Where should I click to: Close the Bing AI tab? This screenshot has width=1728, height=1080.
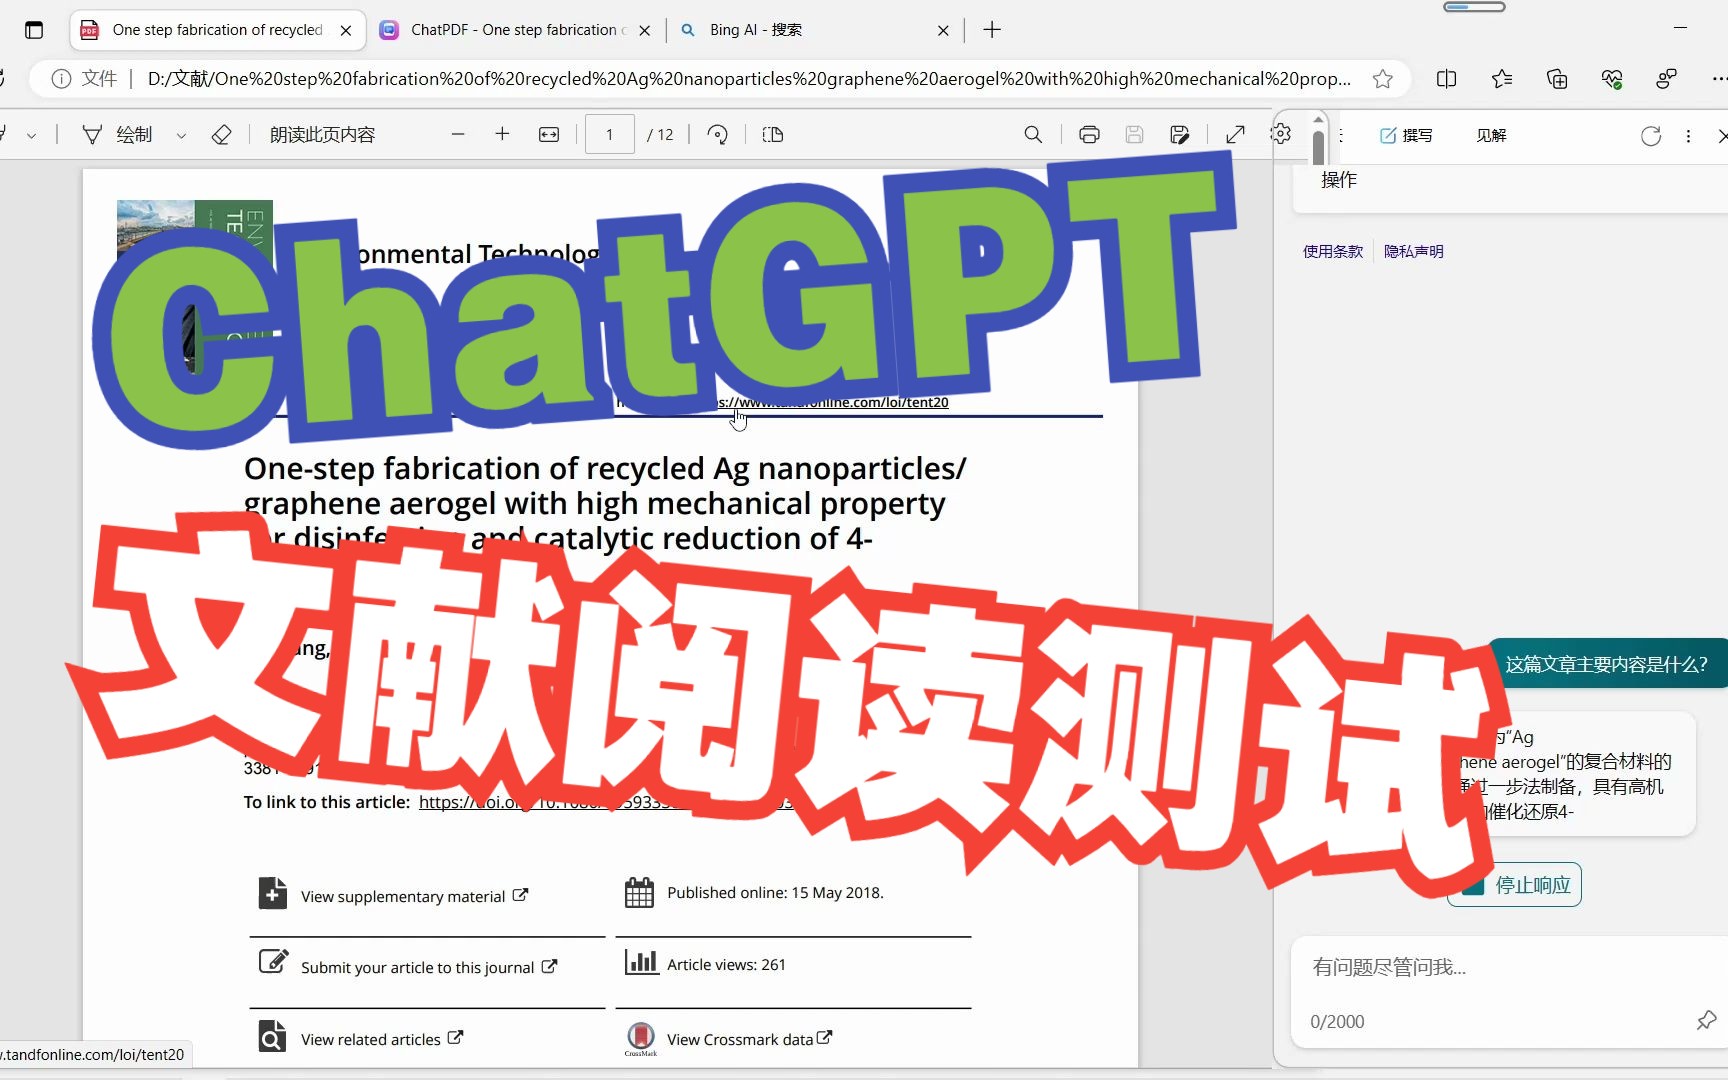point(943,30)
